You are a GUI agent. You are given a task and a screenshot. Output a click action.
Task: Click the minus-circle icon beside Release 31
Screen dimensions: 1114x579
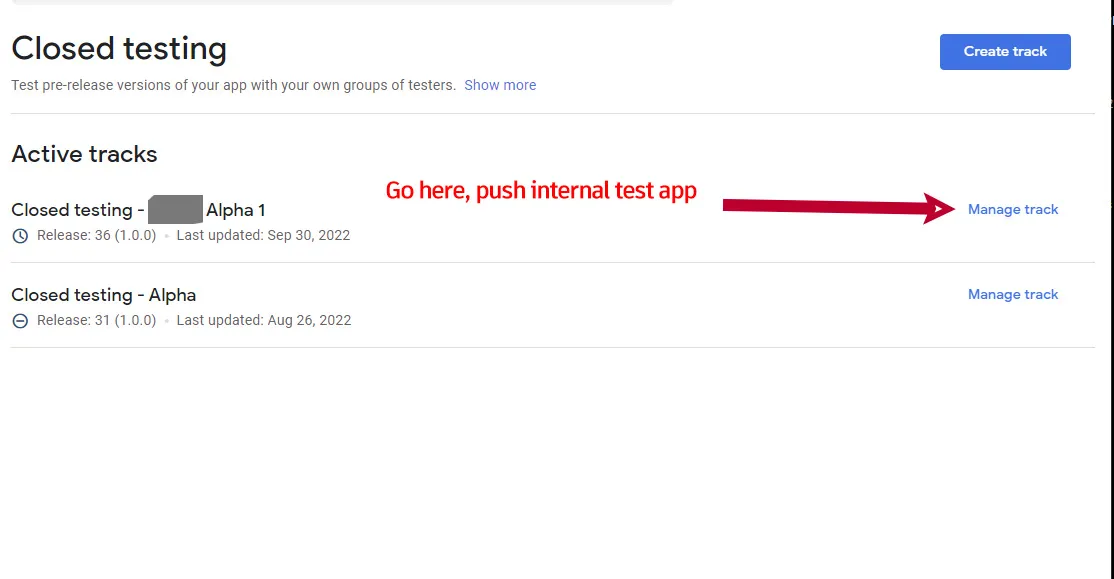[20, 321]
